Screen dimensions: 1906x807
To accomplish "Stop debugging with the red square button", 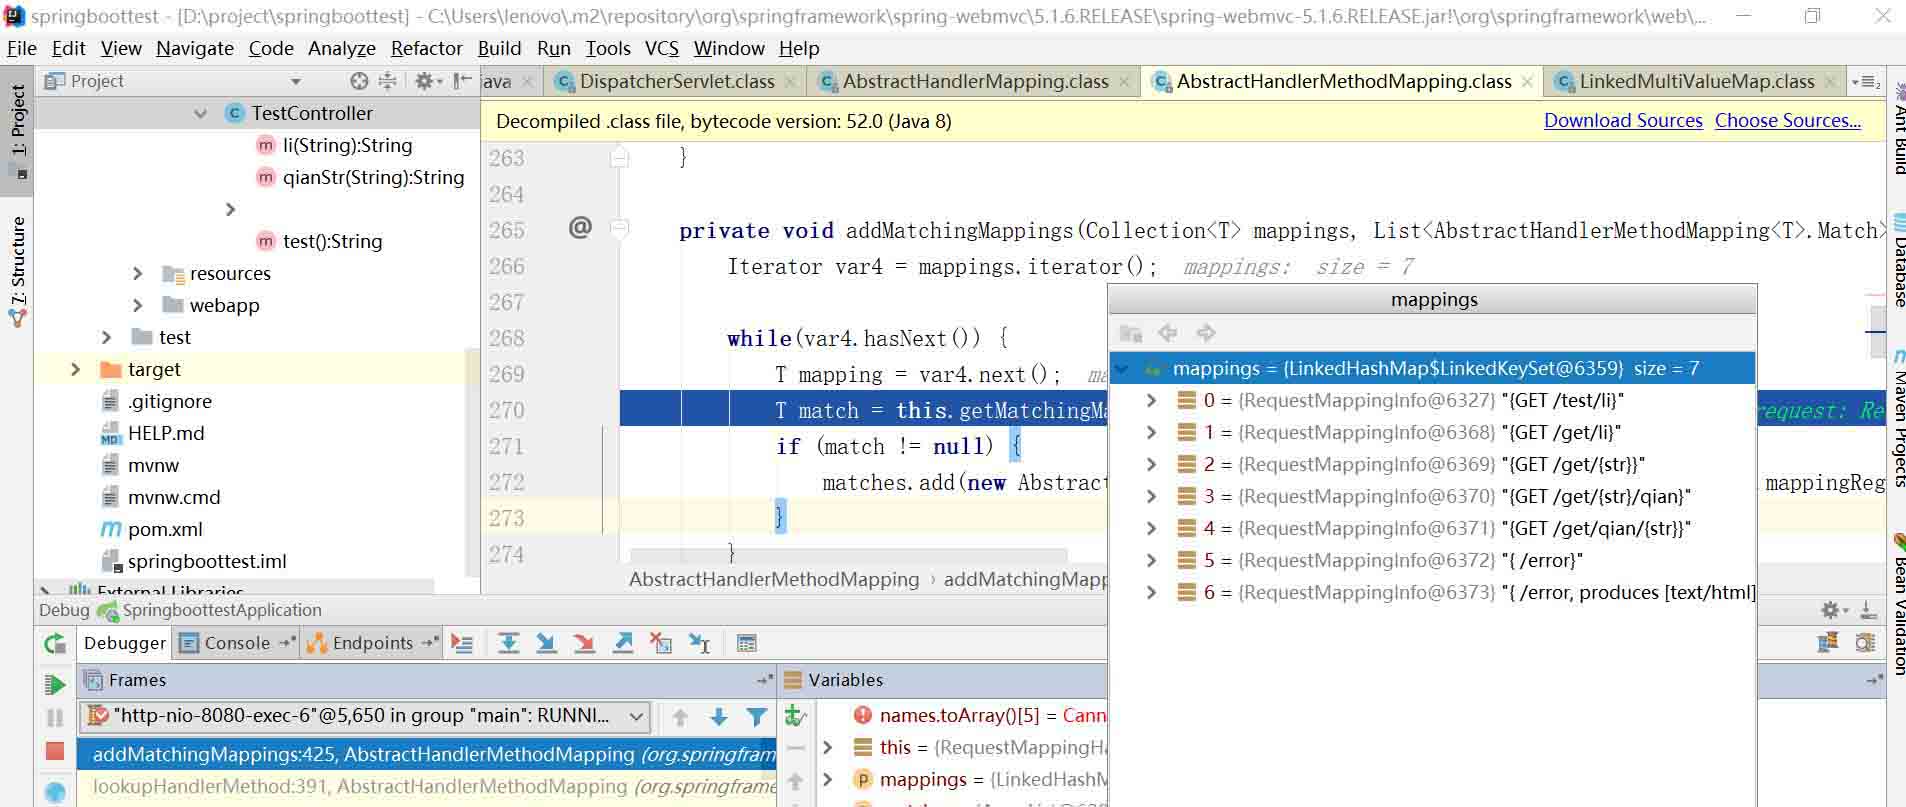I will 55,751.
